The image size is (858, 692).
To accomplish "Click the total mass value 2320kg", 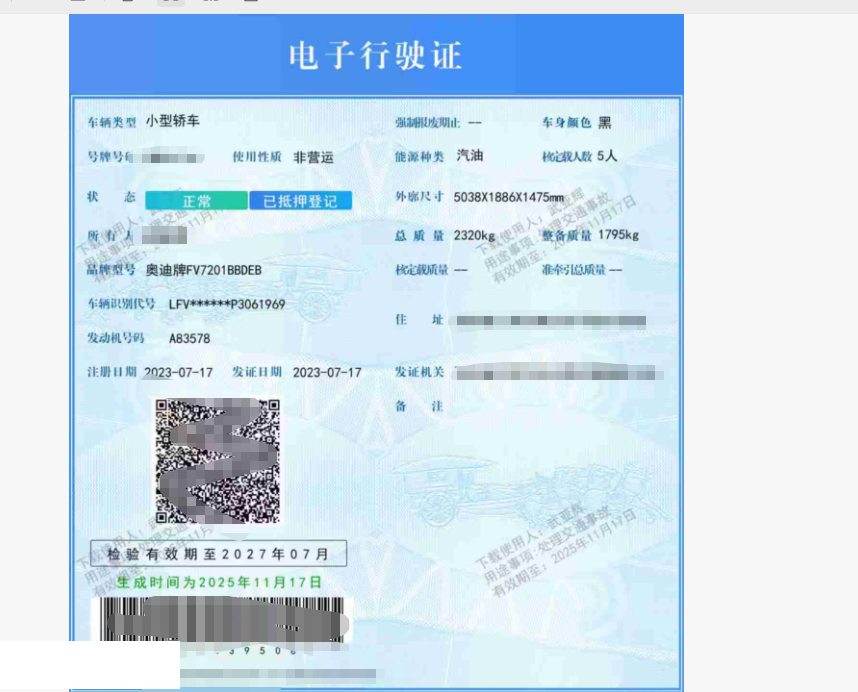I will (x=474, y=236).
